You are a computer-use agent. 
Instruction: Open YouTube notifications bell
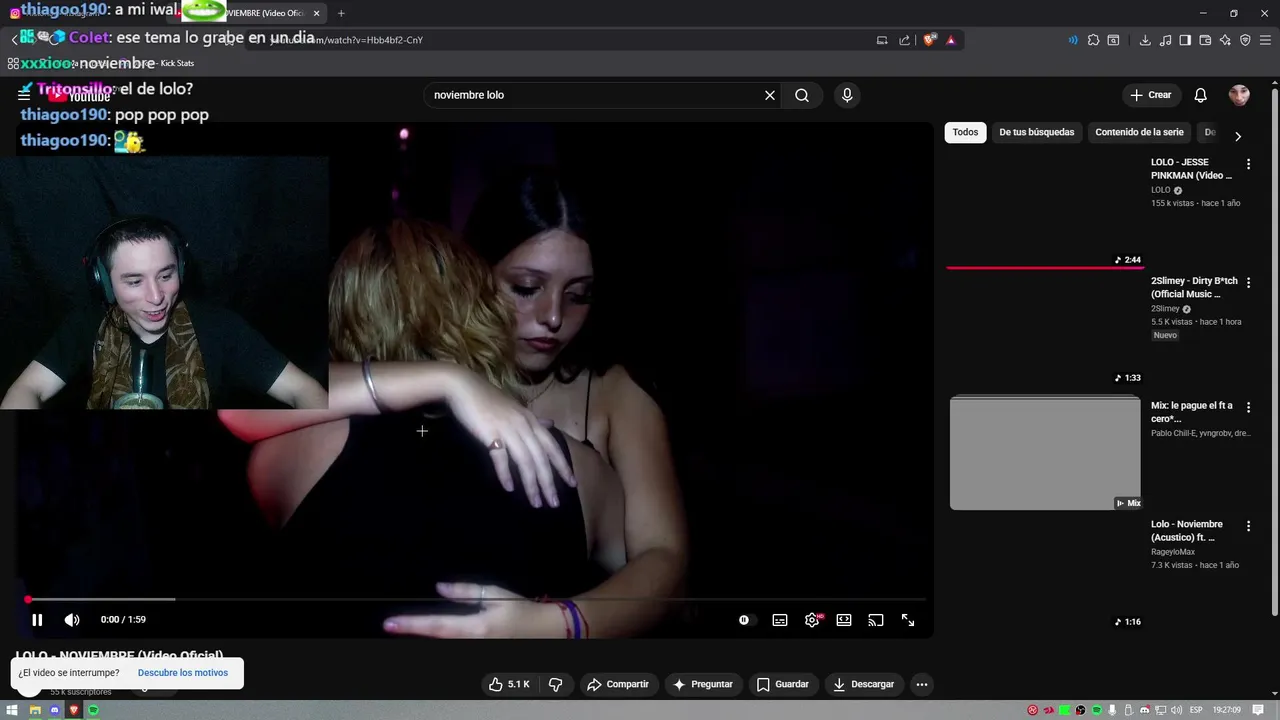(x=1201, y=95)
